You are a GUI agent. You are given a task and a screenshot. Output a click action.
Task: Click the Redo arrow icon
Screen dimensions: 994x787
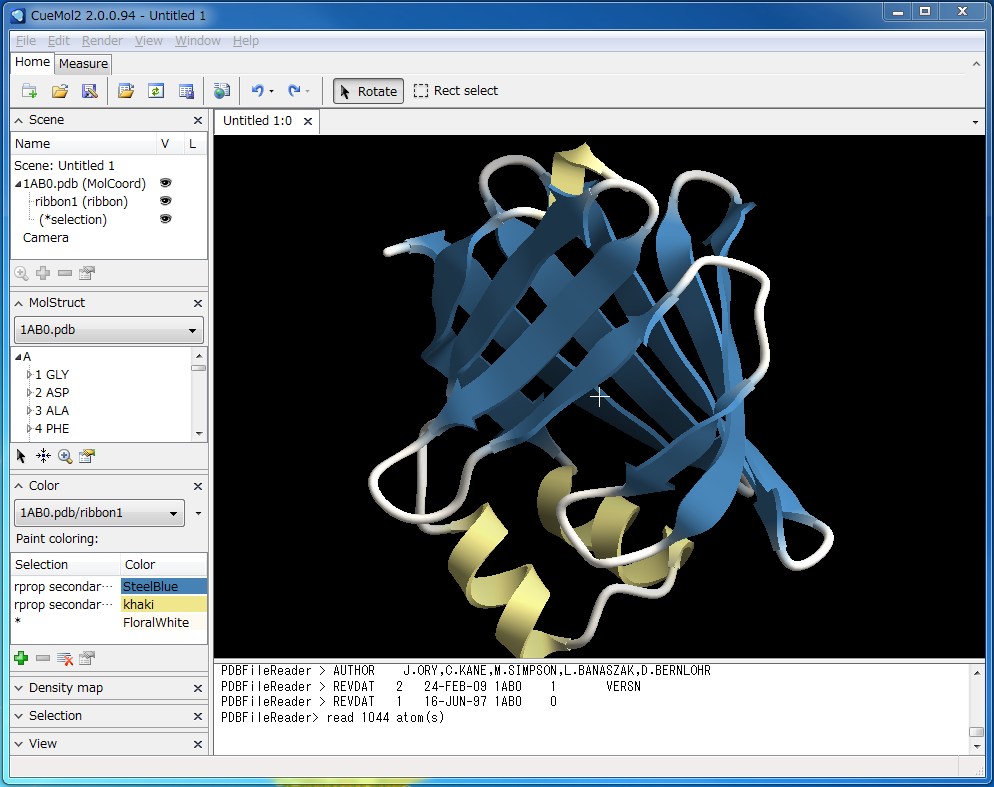[x=295, y=90]
